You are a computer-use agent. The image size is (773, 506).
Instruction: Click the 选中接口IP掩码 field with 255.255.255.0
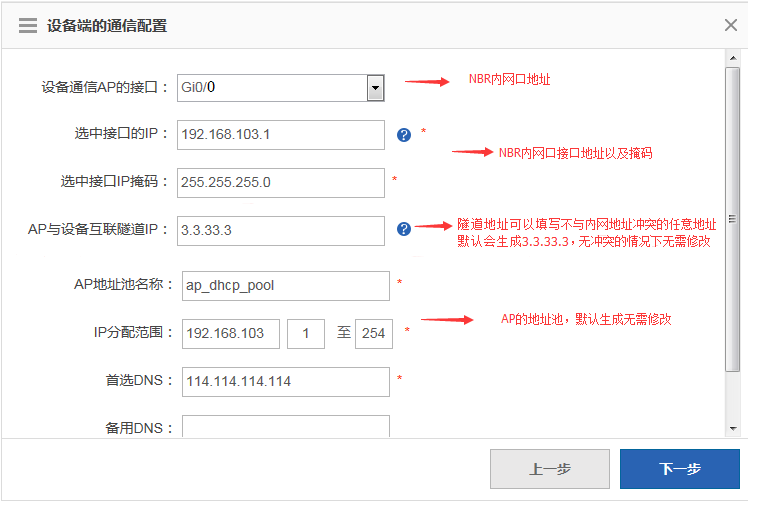click(280, 182)
